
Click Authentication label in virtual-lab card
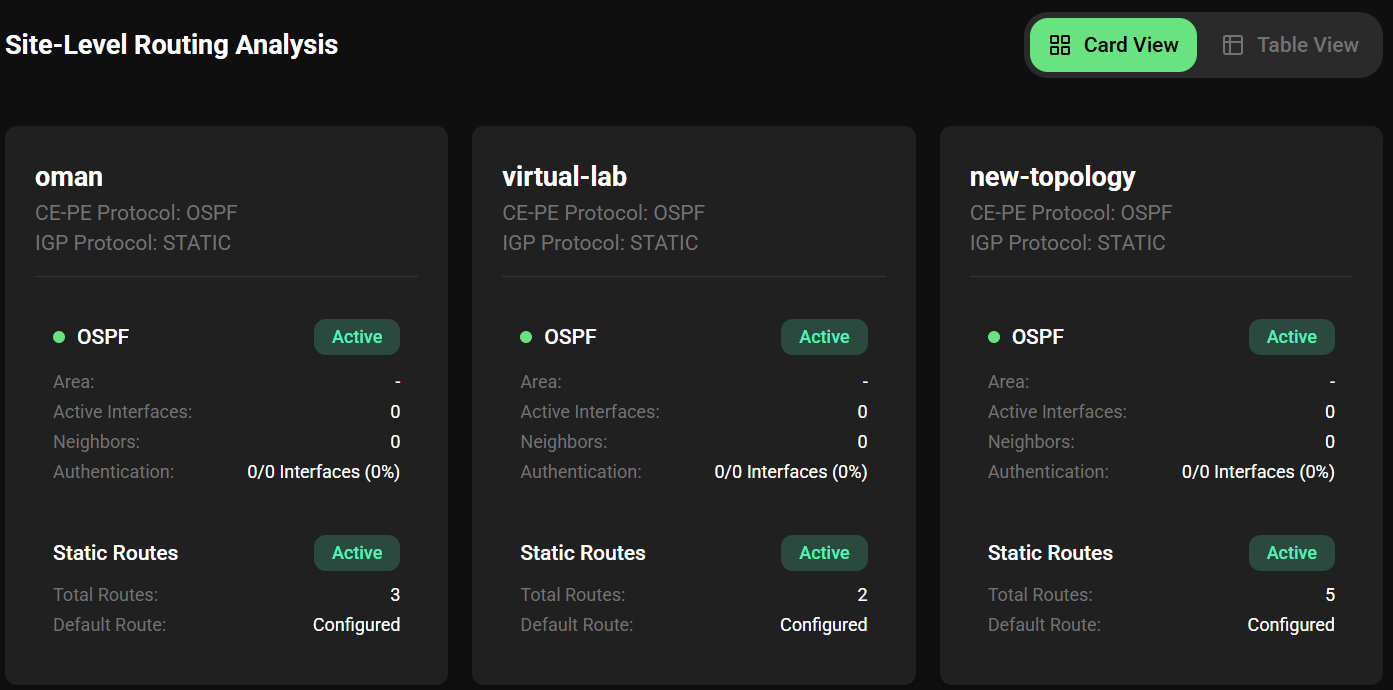(581, 472)
